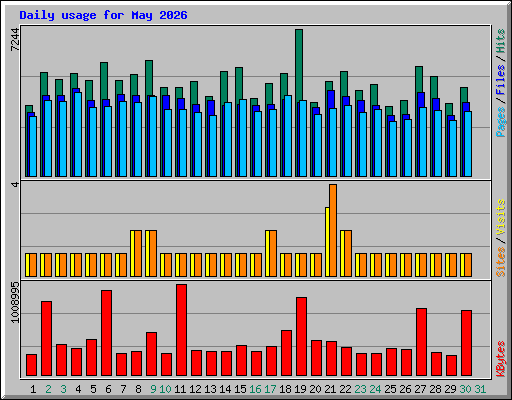512x400 pixels.
Task: Select the red KBytes bar for day 1
Action: tap(32, 365)
